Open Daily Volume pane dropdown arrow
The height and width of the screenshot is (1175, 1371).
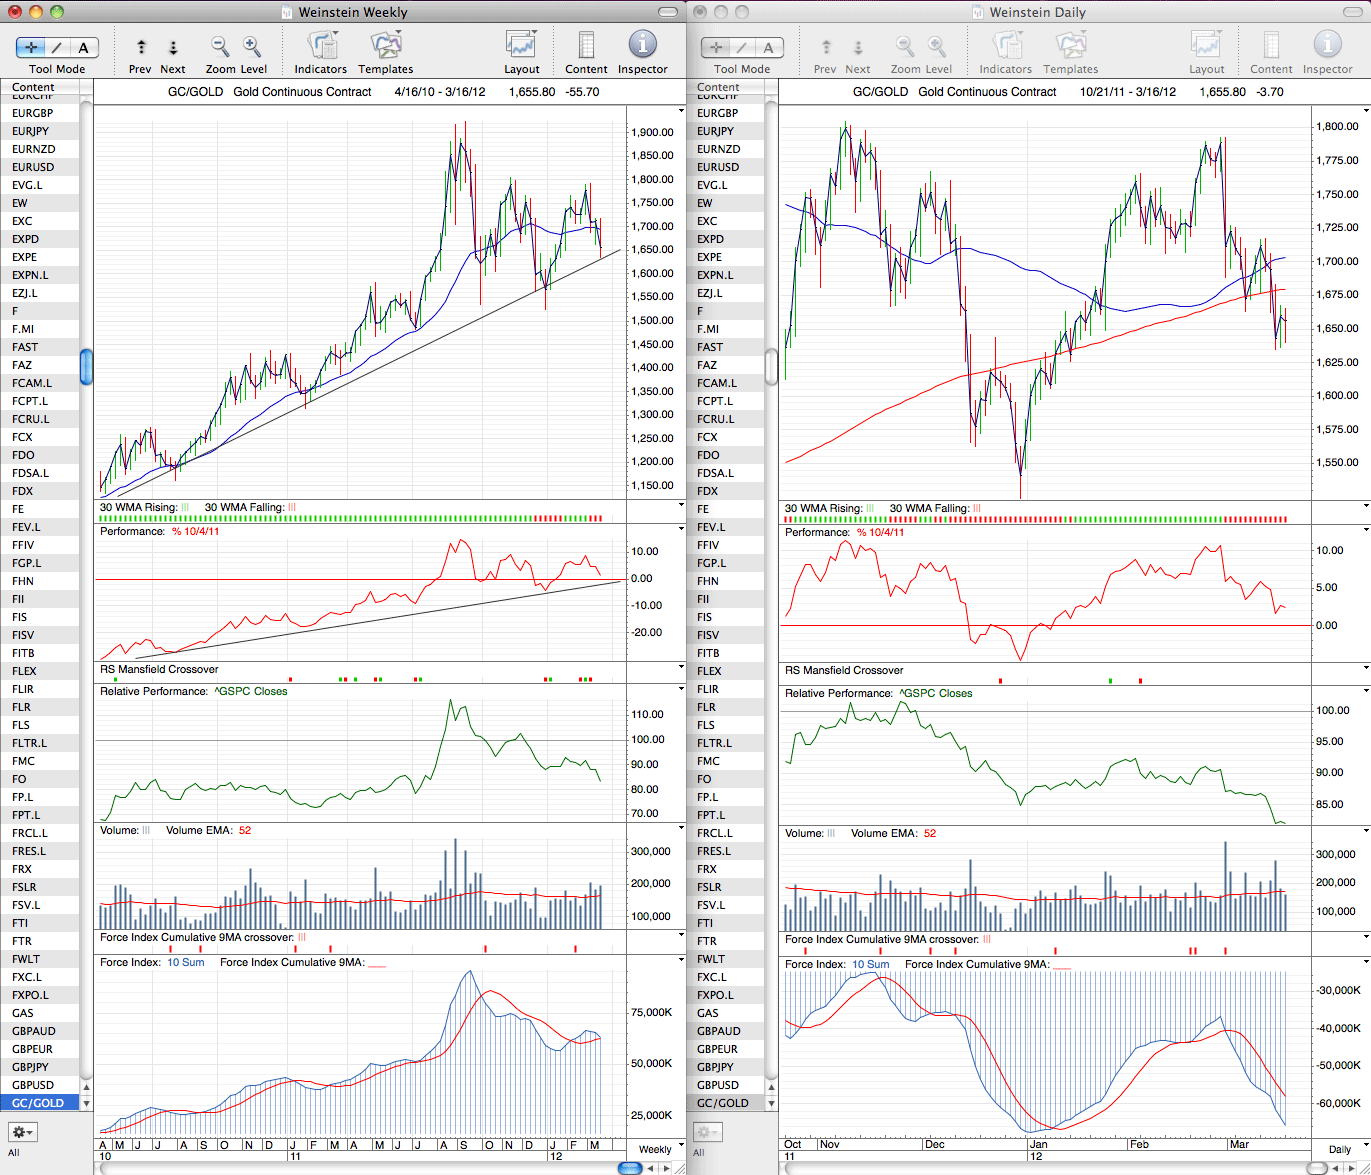point(1366,831)
